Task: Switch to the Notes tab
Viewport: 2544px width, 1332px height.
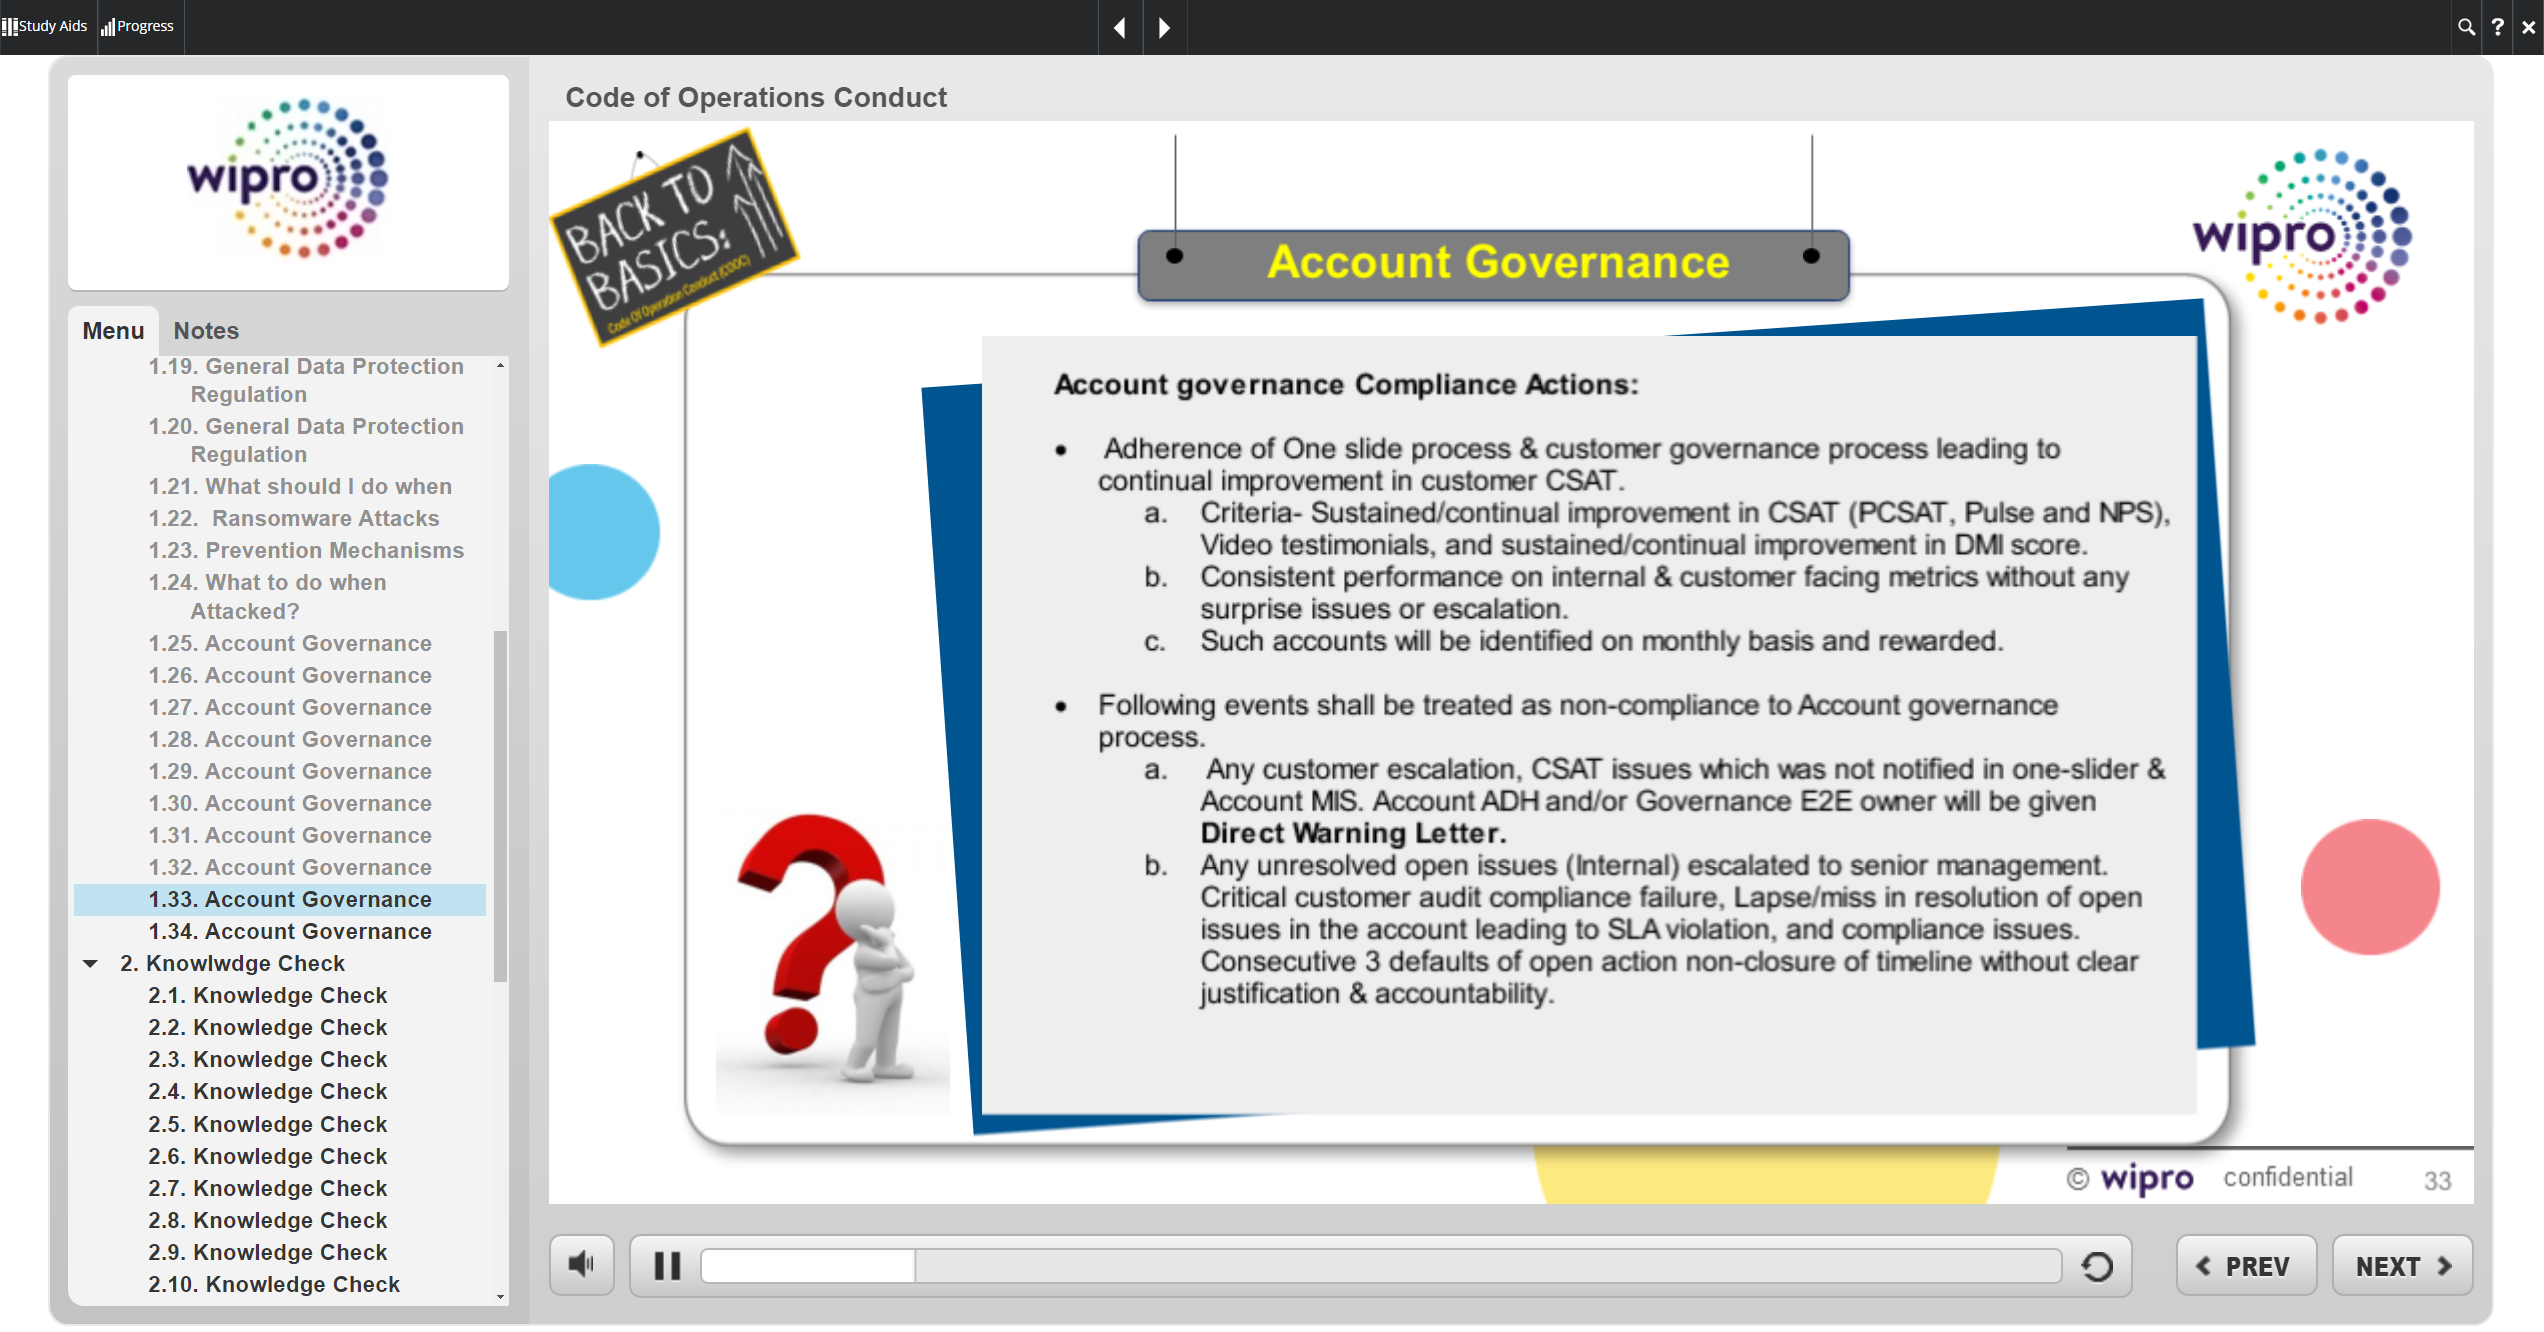Action: click(206, 331)
